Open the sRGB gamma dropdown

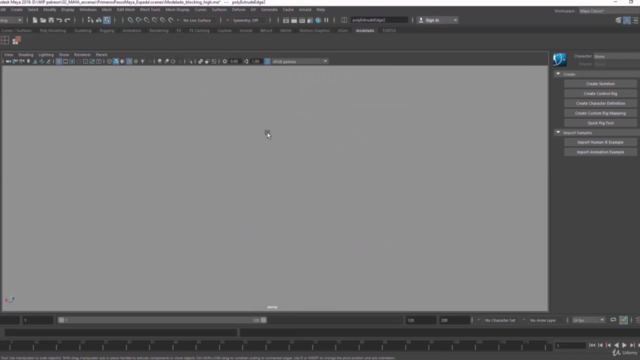click(300, 61)
